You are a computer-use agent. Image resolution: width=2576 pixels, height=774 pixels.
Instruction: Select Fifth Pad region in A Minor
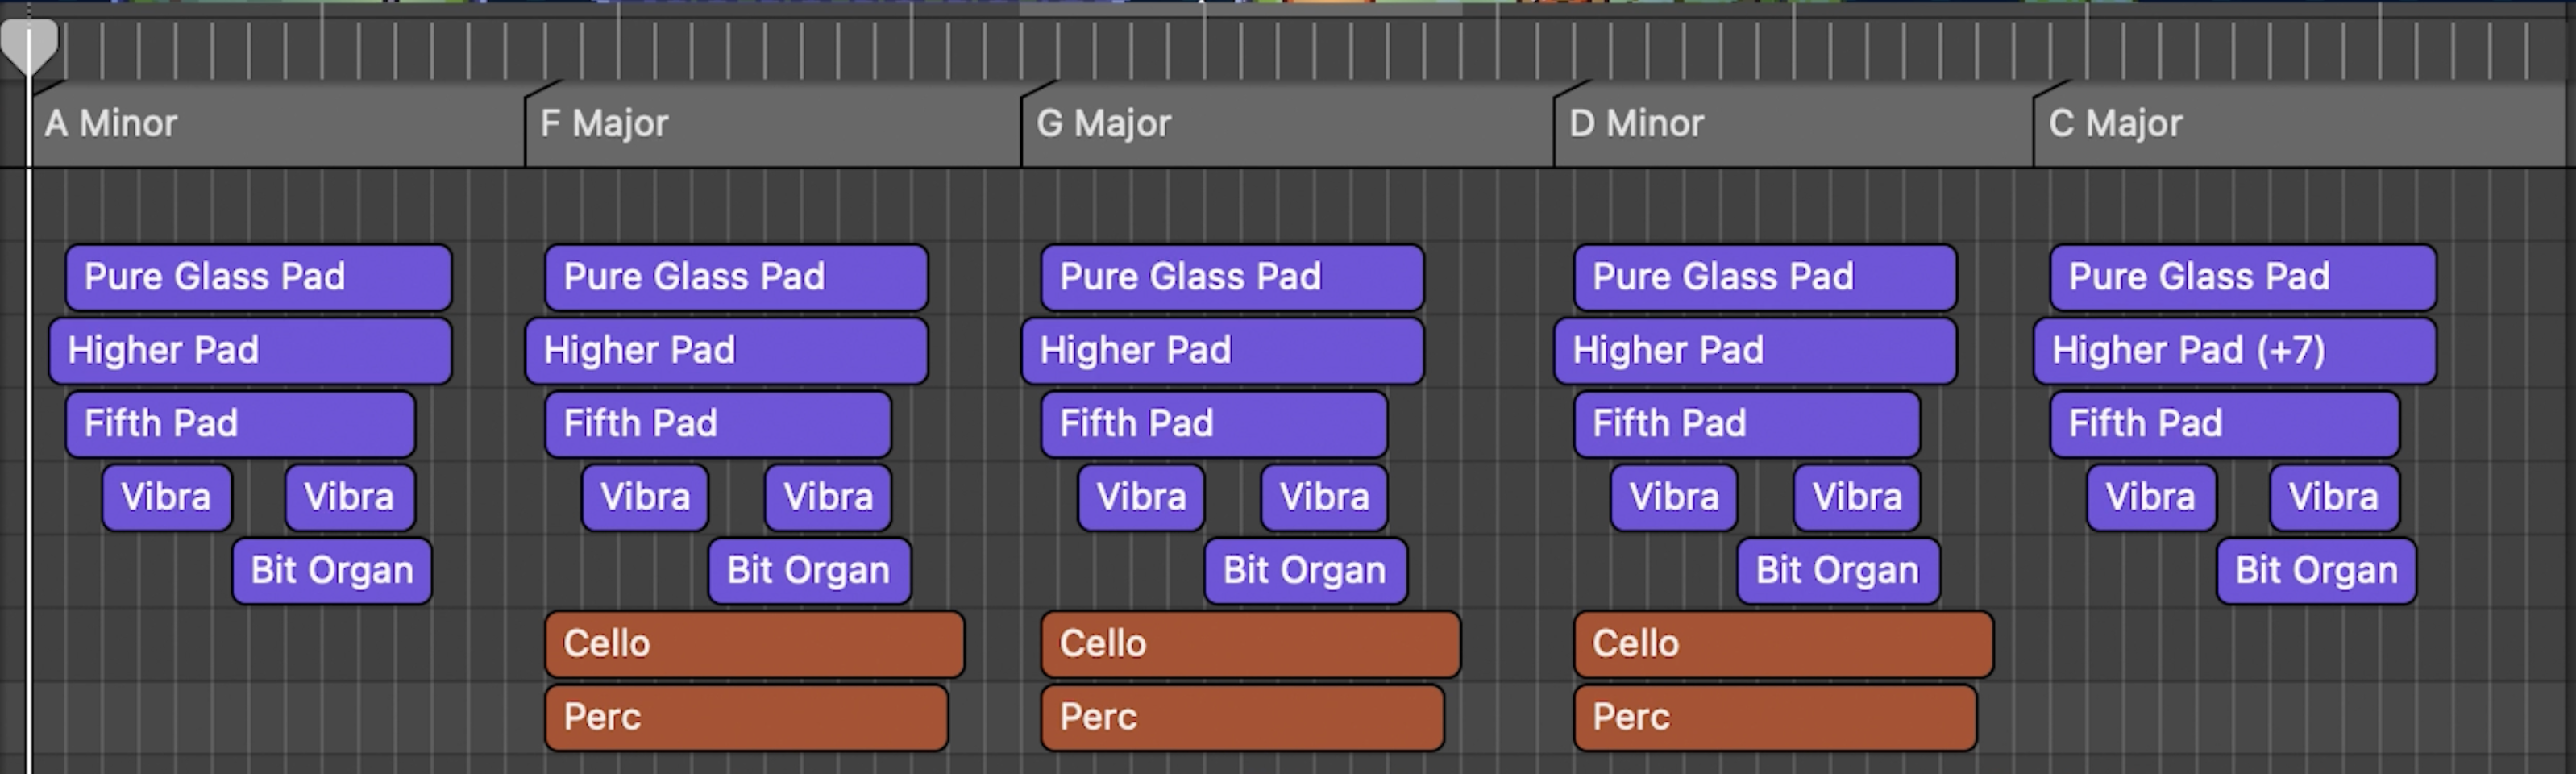tap(240, 424)
